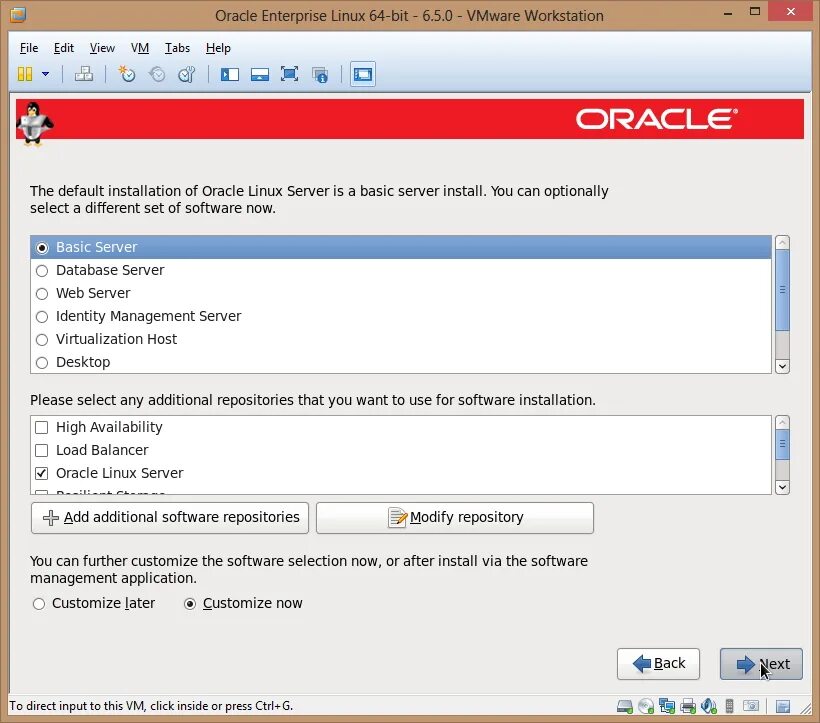Open the power options dropdown arrow

45,74
